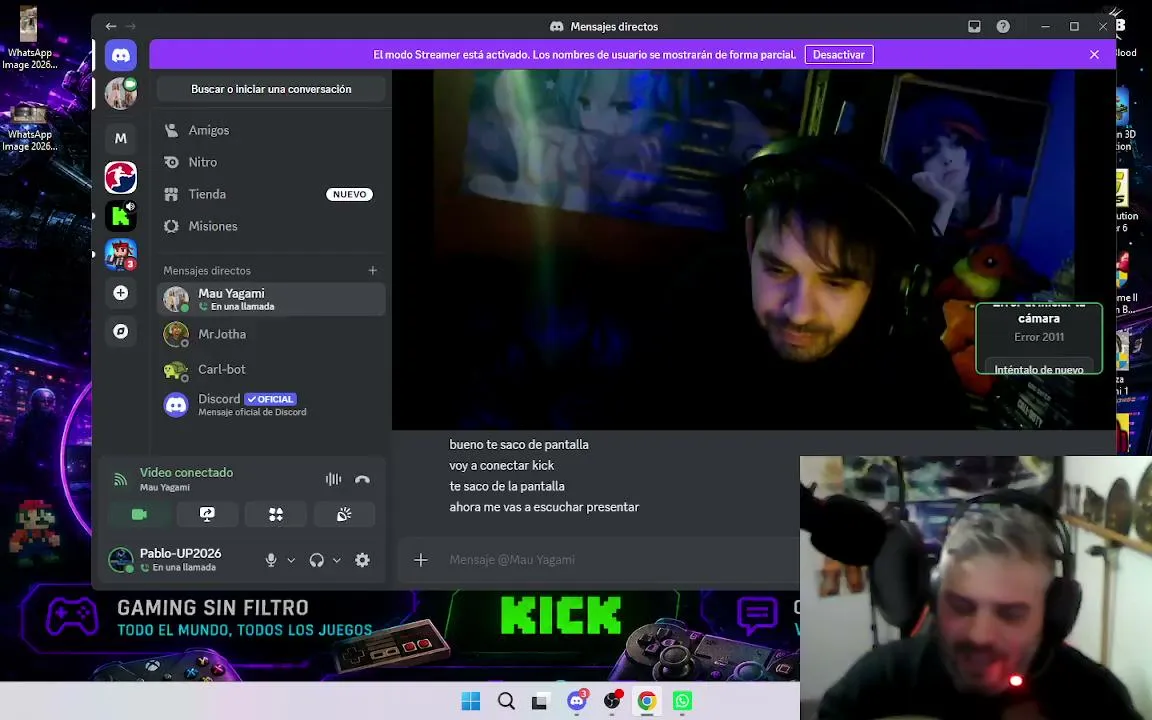Image resolution: width=1152 pixels, height=720 pixels.
Task: Toggle noise suppression waveform icon
Action: [x=334, y=479]
